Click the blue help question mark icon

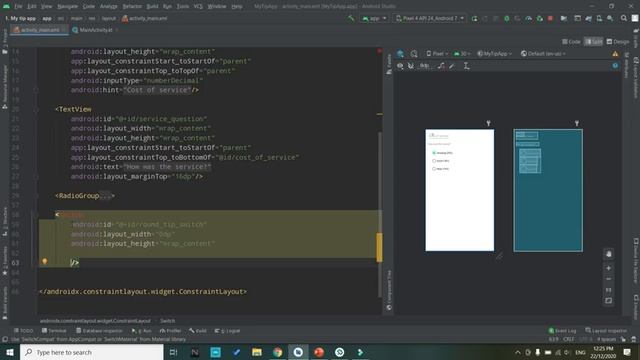pos(615,66)
